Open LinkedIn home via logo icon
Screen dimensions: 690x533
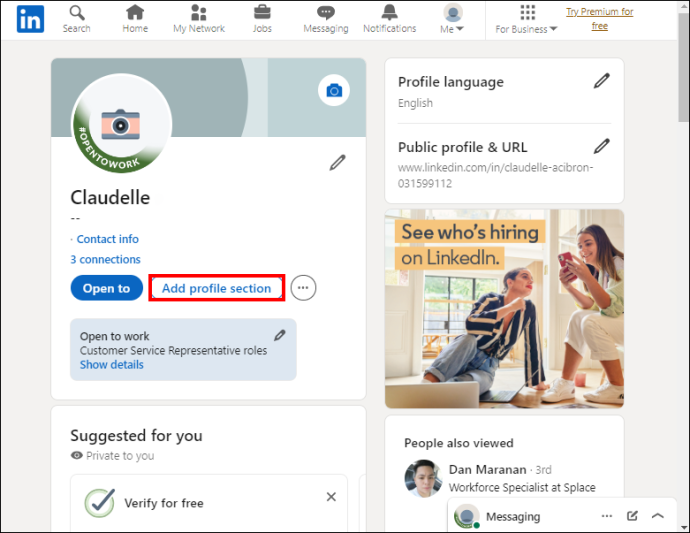(x=30, y=19)
